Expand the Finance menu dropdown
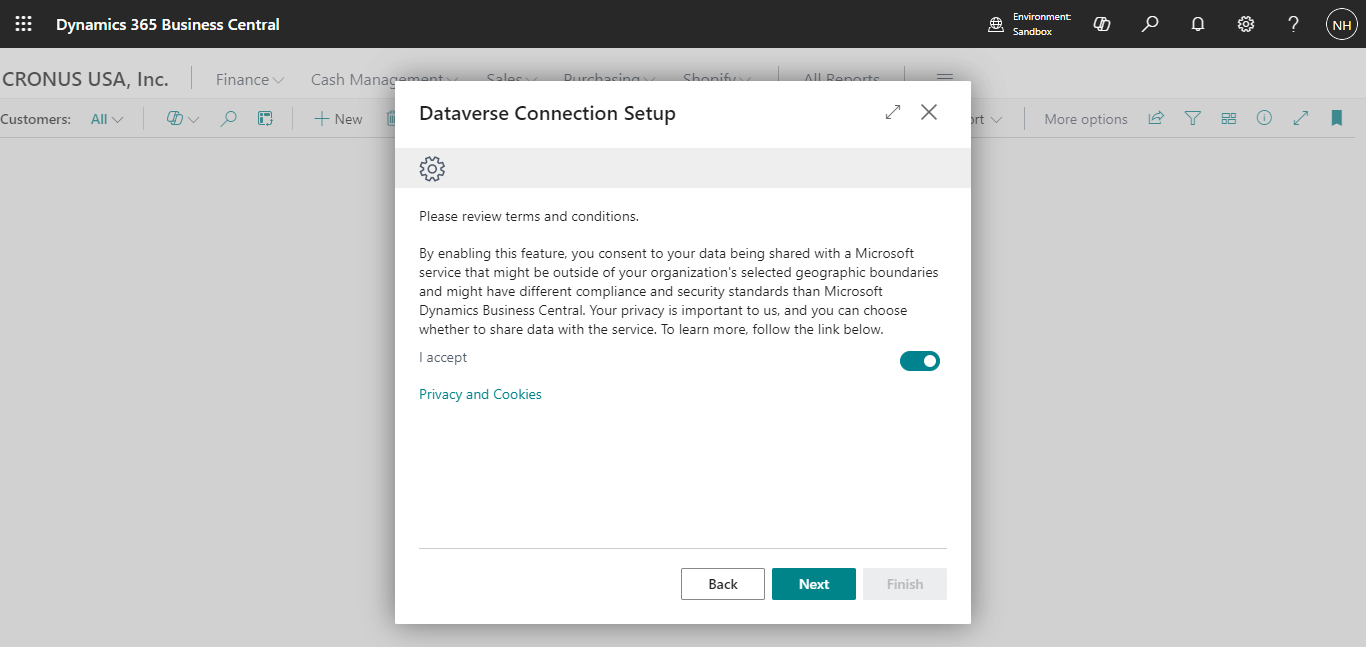The width and height of the screenshot is (1366, 647). coord(250,80)
